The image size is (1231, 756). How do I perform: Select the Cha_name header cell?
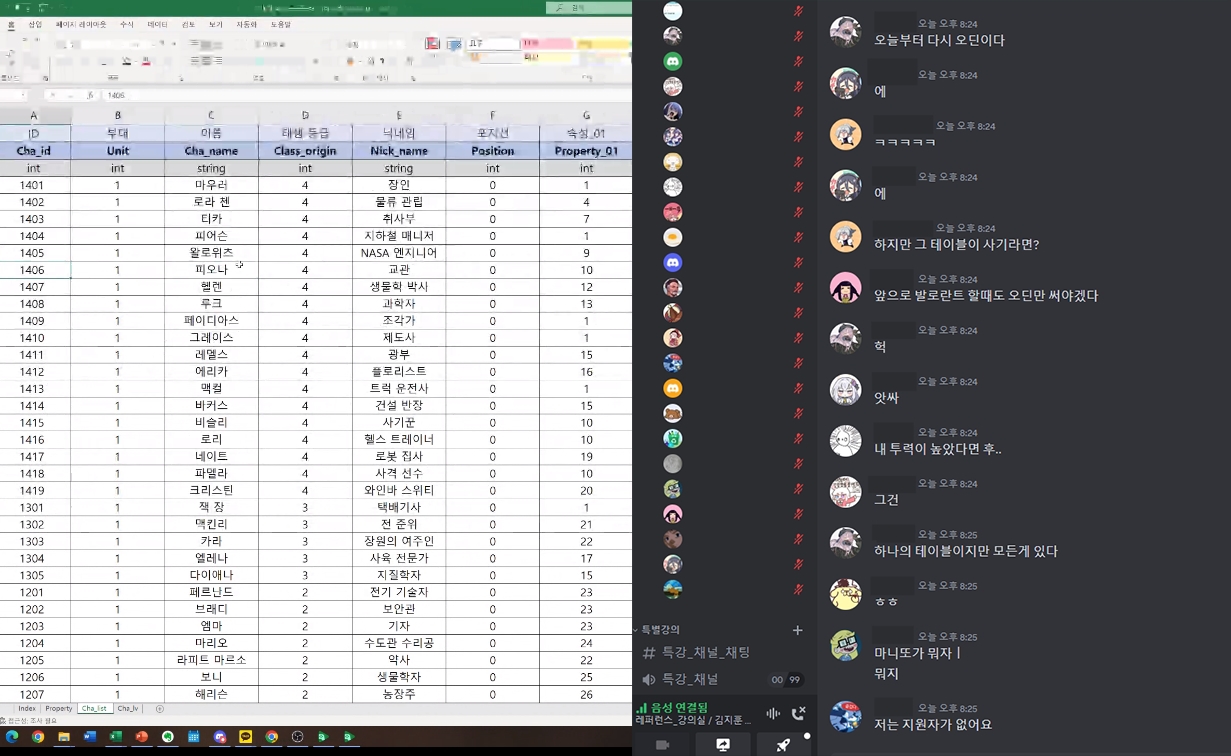point(211,151)
